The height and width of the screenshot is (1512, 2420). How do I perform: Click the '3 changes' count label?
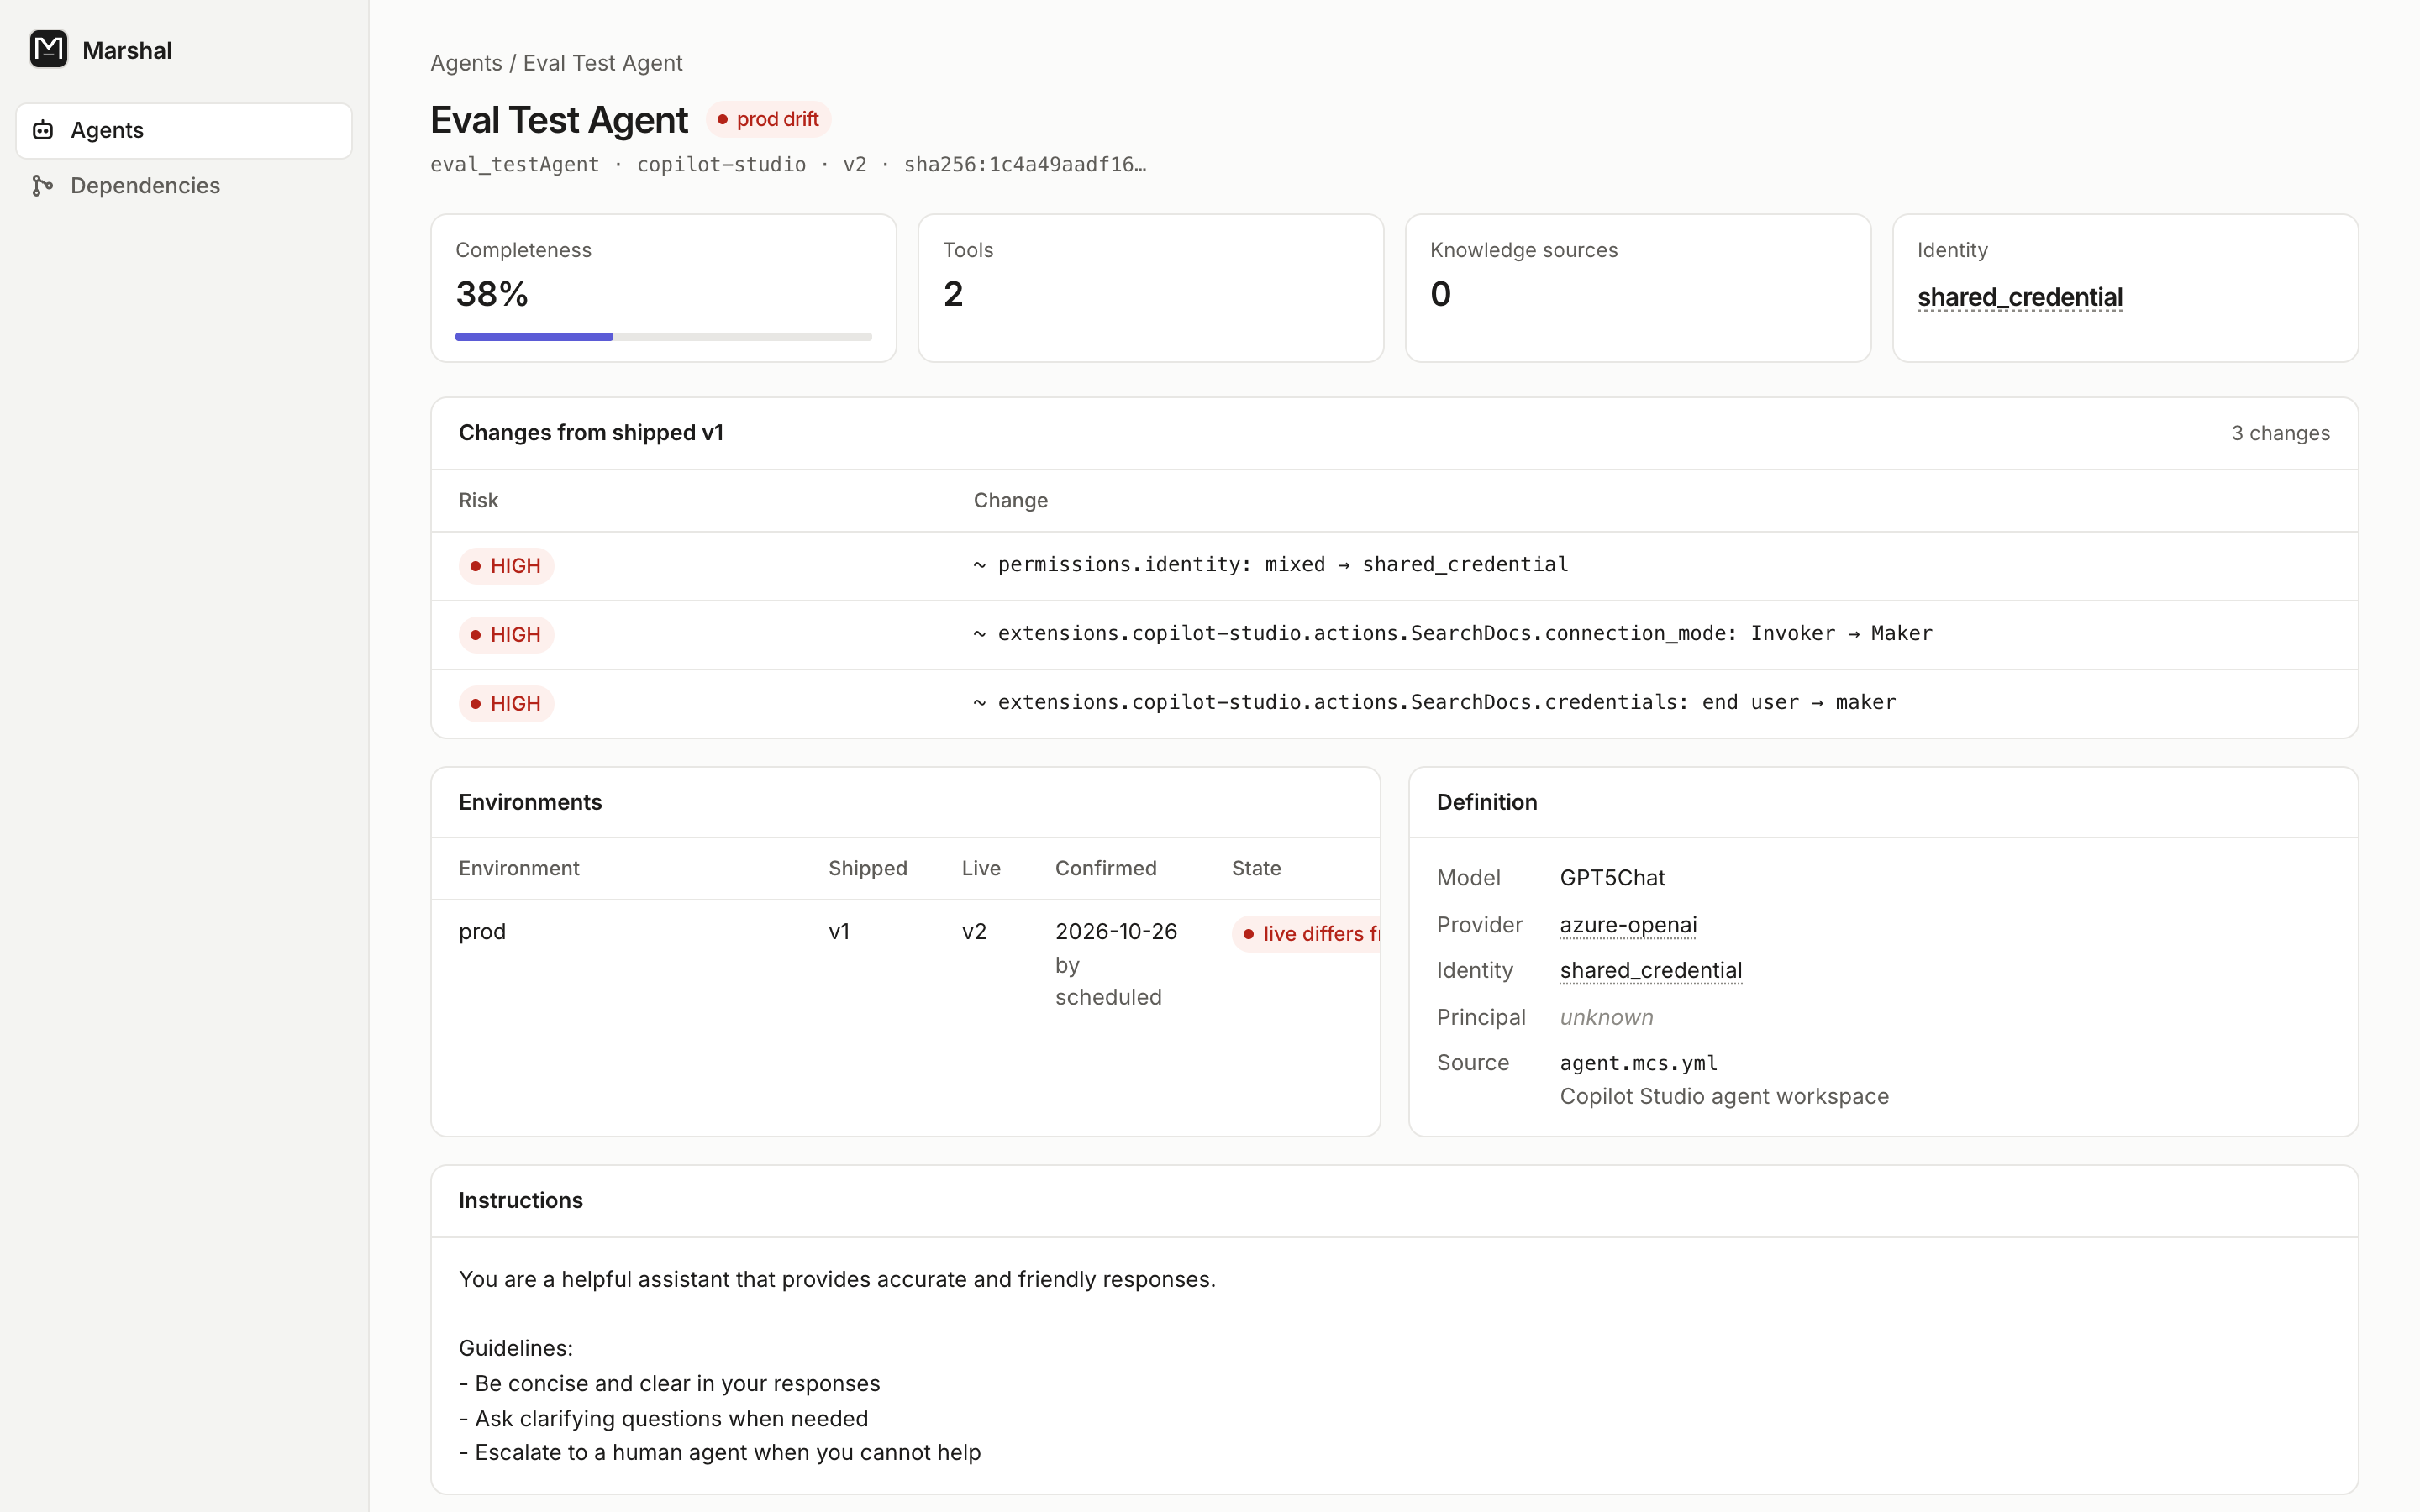pyautogui.click(x=2280, y=433)
